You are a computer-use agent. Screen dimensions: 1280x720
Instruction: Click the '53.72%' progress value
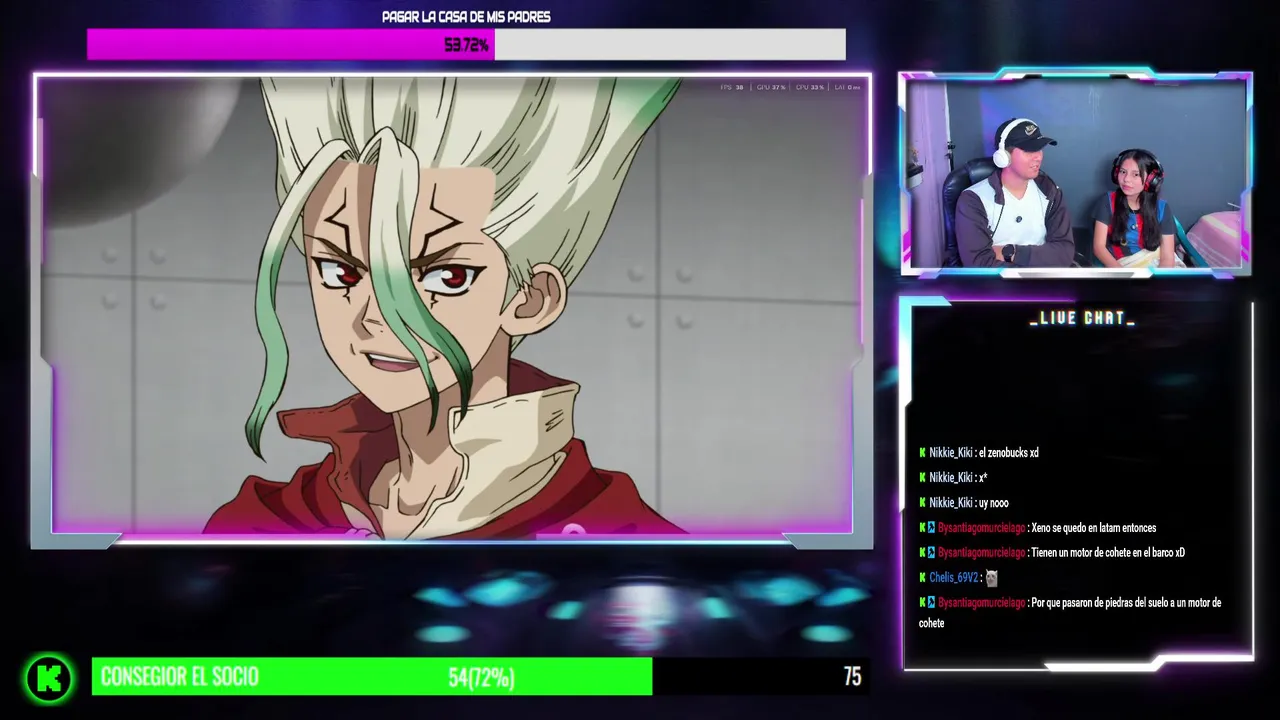(466, 45)
